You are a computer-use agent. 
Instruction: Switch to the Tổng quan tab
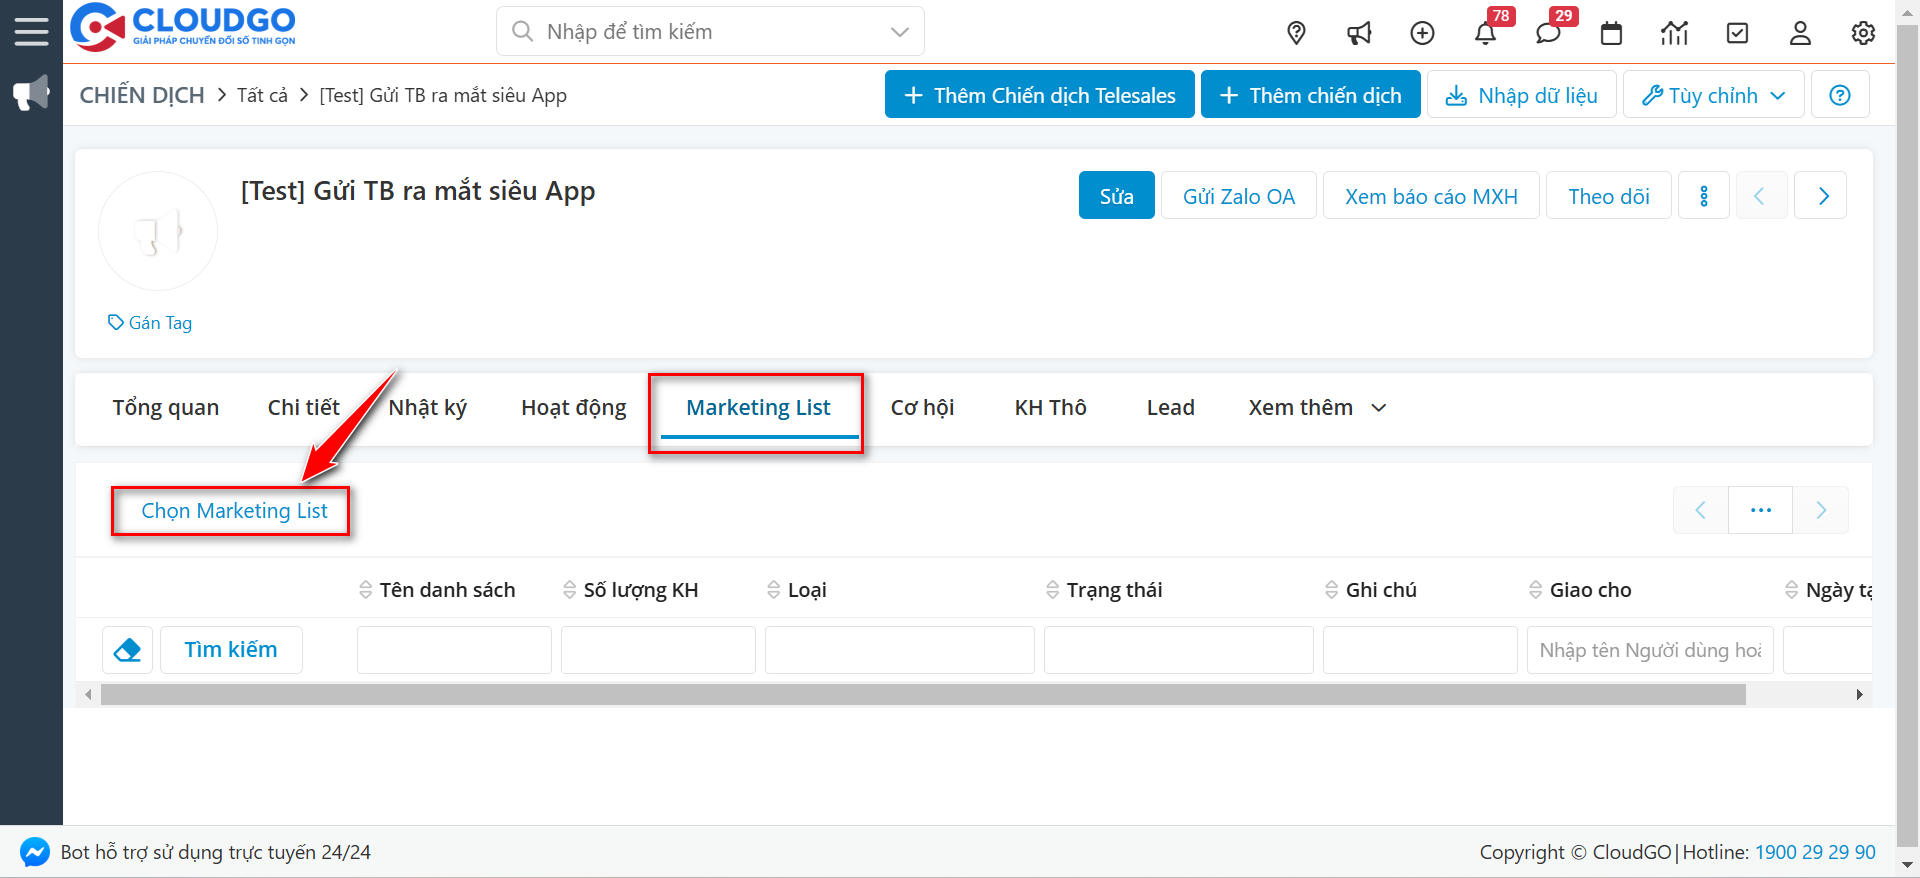[166, 408]
